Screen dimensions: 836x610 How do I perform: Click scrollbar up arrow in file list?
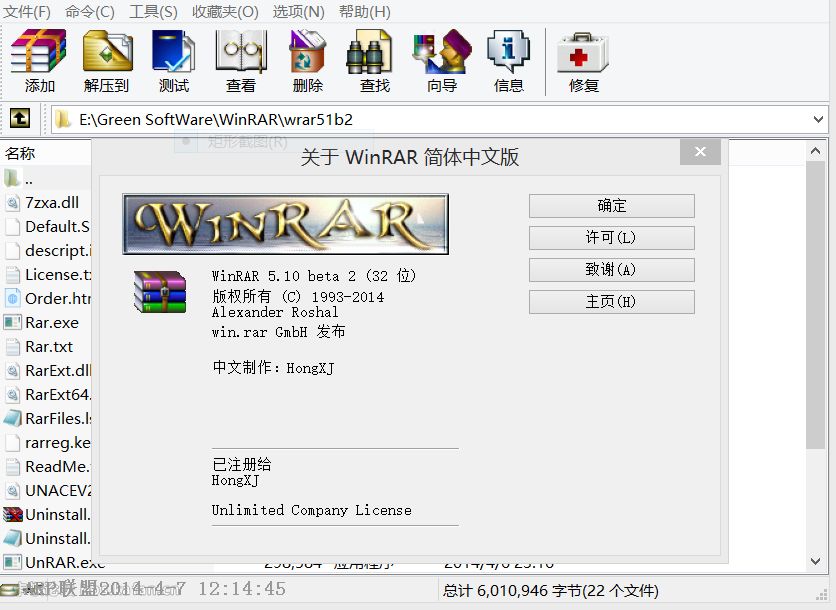coord(815,151)
